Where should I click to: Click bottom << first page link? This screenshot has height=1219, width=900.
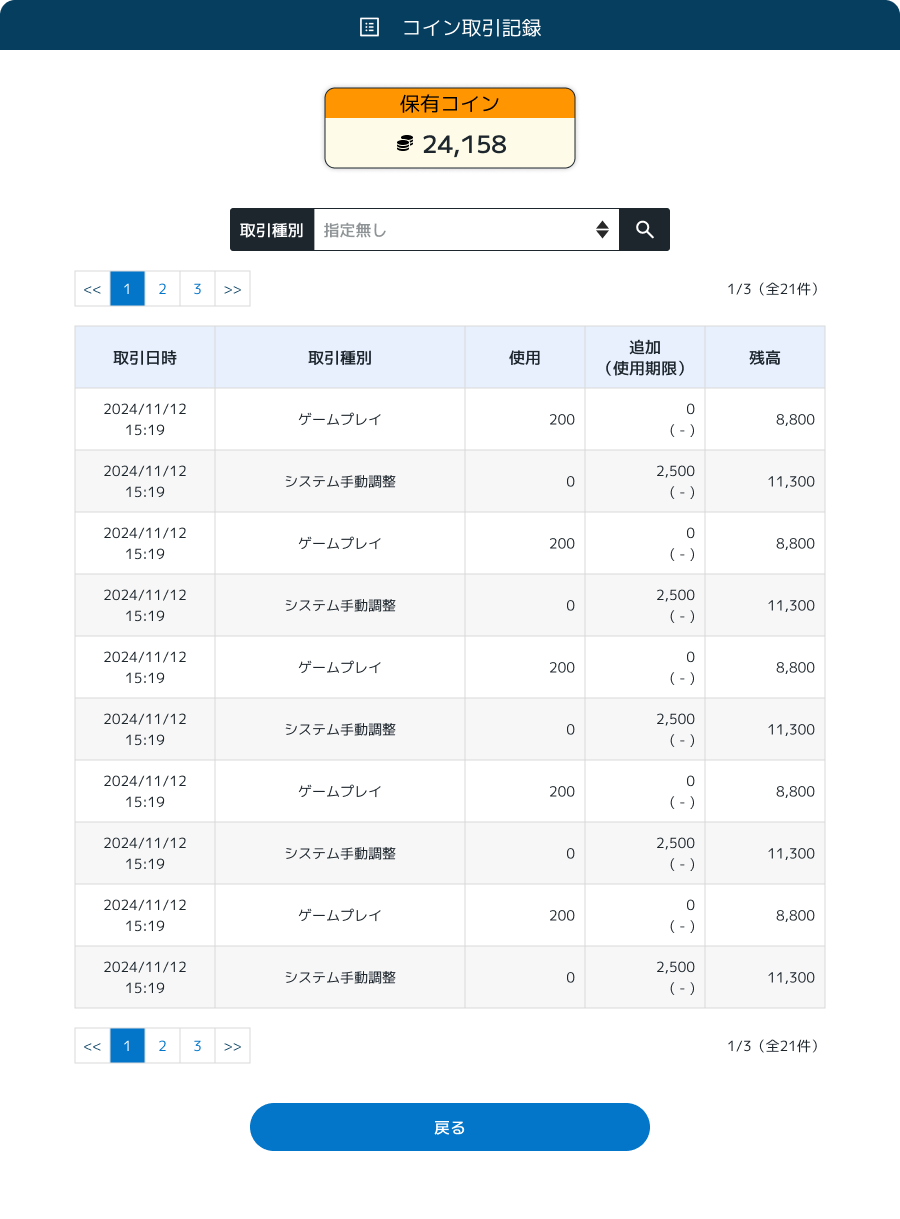pos(92,1046)
